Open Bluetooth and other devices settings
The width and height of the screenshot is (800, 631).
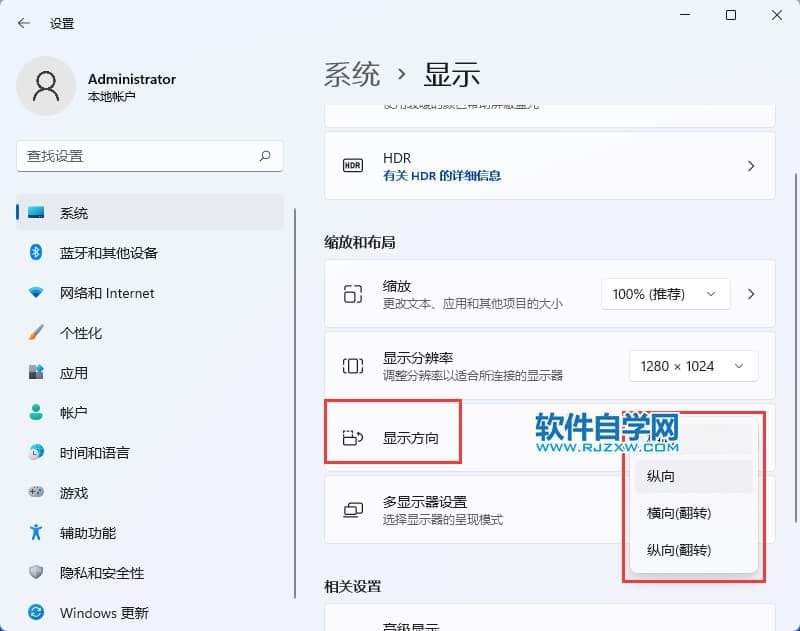[x=108, y=253]
